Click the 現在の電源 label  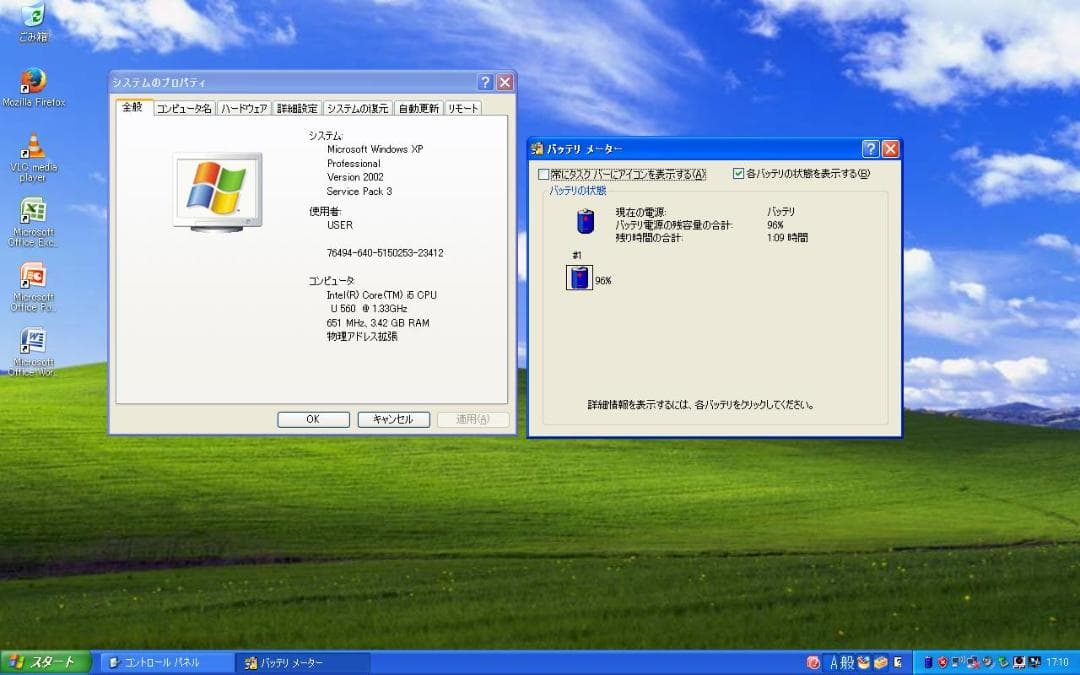click(x=641, y=212)
